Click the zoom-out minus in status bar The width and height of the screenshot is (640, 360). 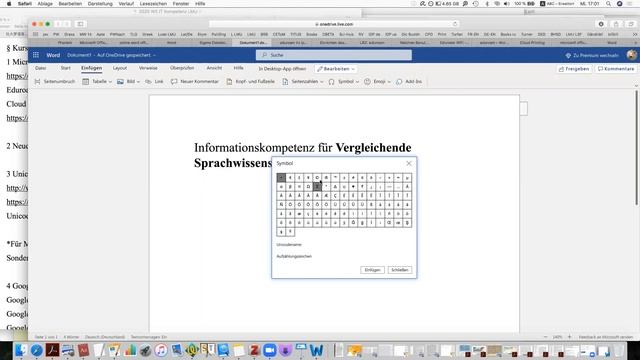point(545,337)
